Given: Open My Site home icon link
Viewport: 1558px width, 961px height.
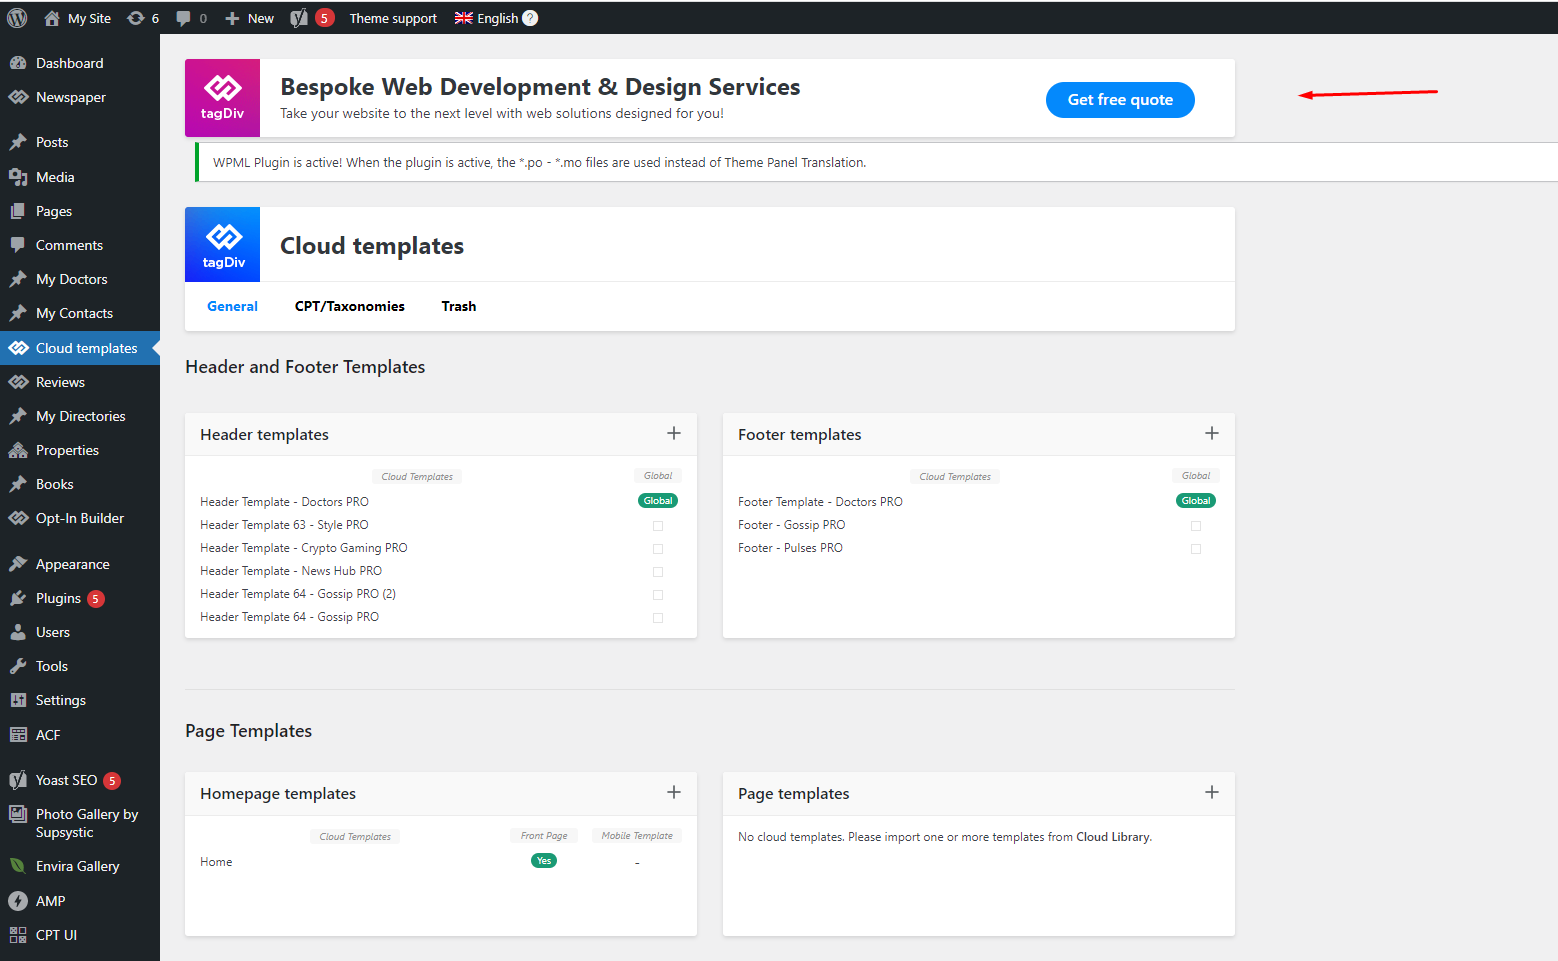Looking at the screenshot, I should [x=52, y=18].
